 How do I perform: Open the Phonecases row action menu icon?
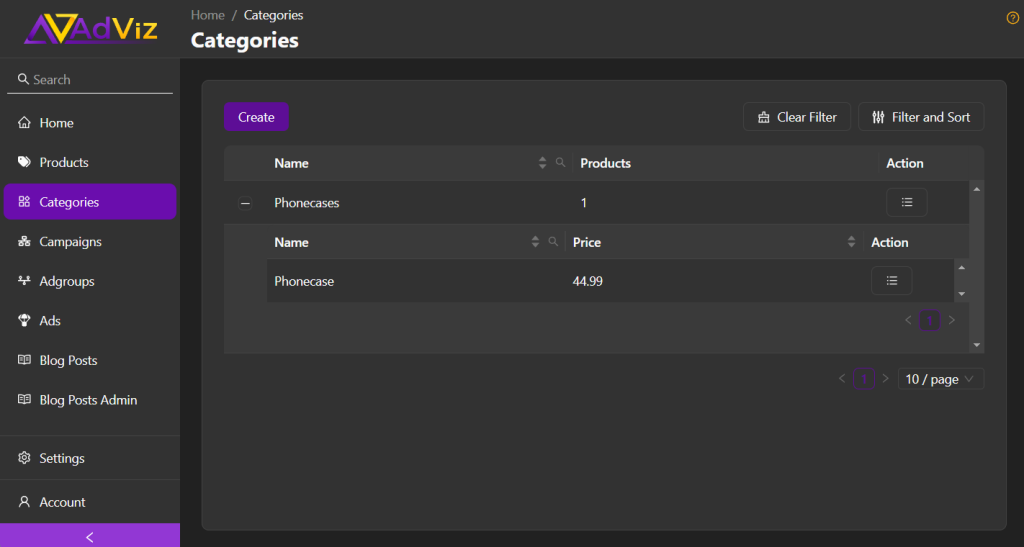point(906,202)
